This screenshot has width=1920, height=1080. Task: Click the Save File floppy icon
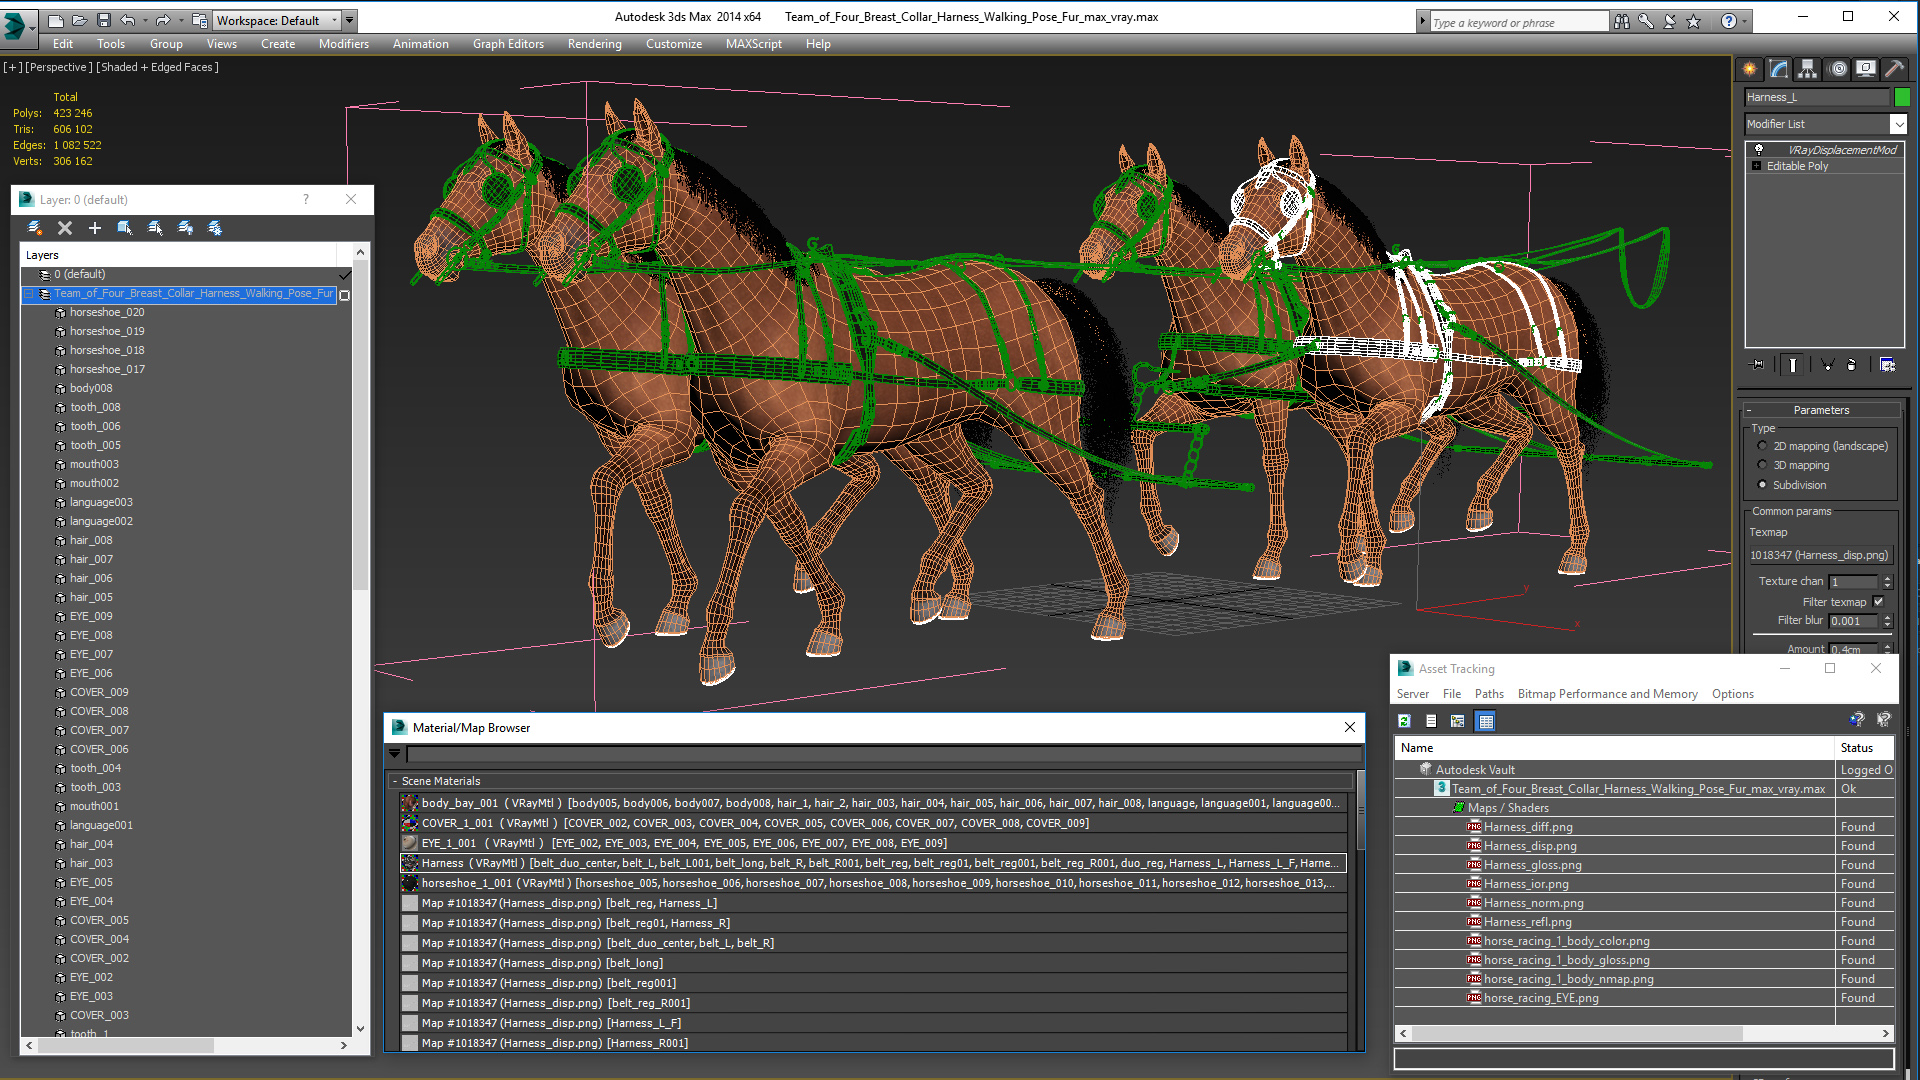coord(103,20)
